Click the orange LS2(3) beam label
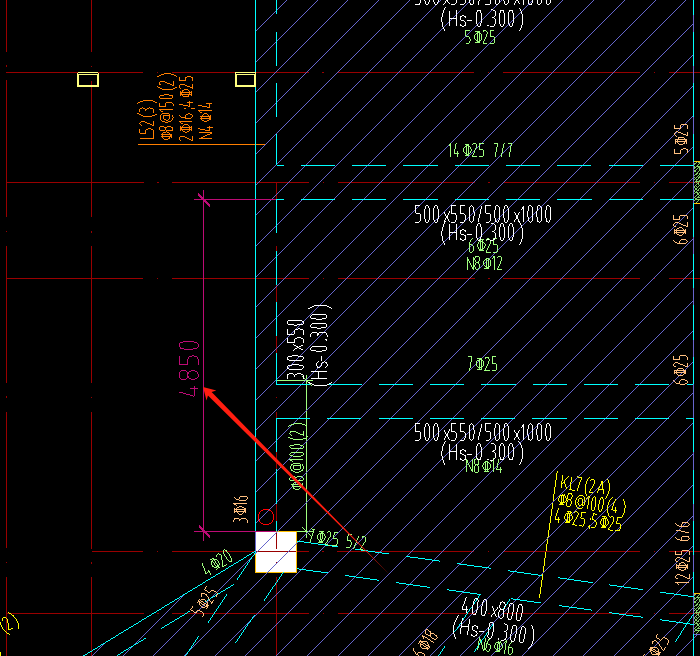This screenshot has height=656, width=700. (x=147, y=120)
